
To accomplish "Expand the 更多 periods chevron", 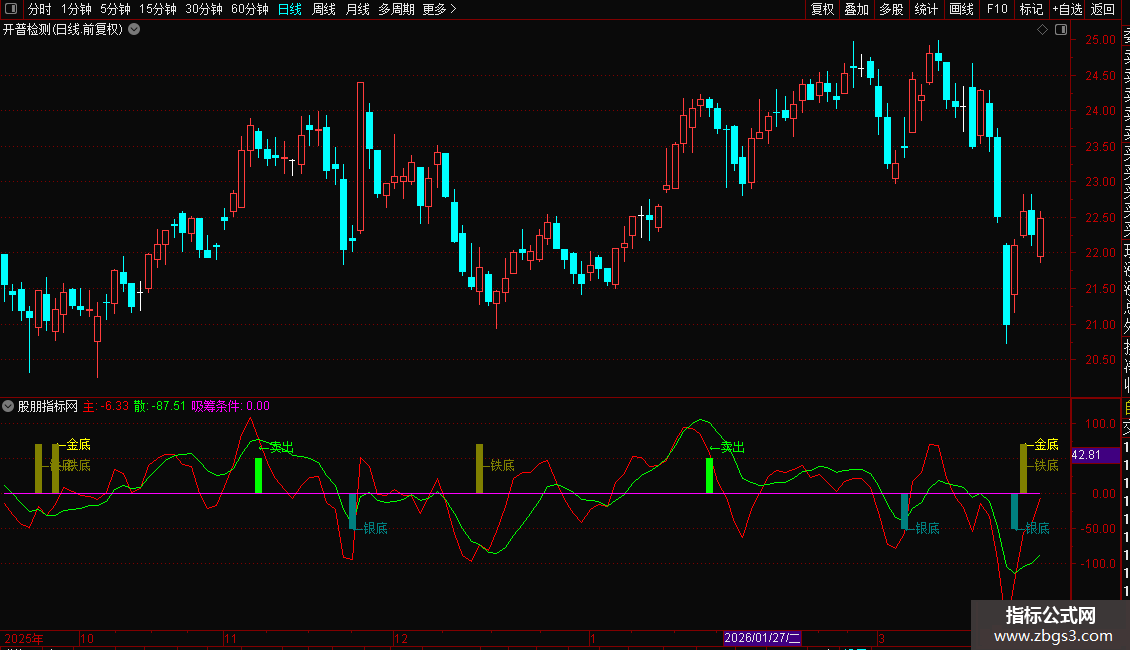I will (x=453, y=9).
